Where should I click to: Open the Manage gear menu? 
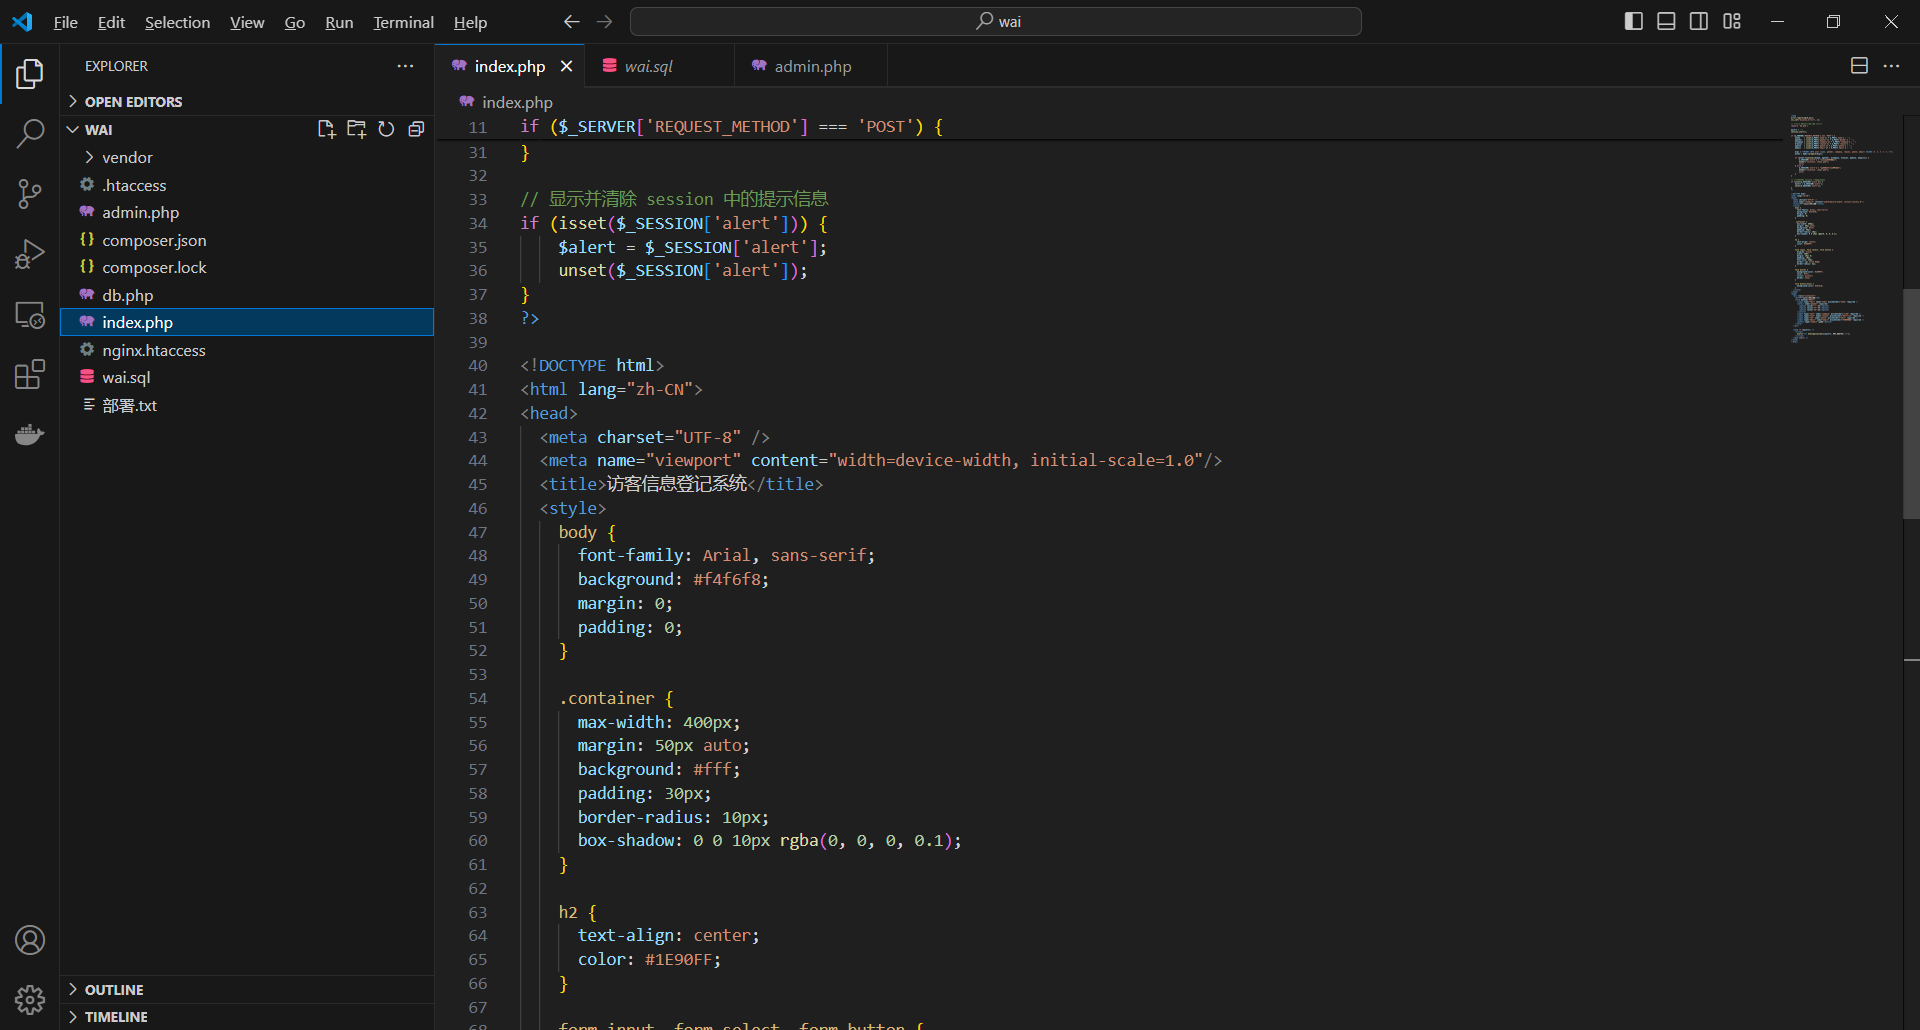coord(30,1000)
